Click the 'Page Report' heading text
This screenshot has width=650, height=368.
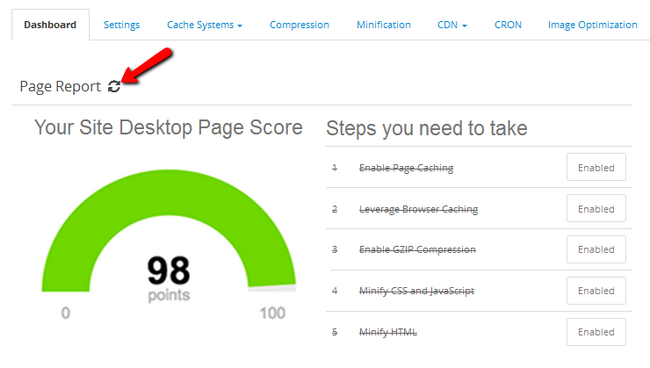coord(61,86)
